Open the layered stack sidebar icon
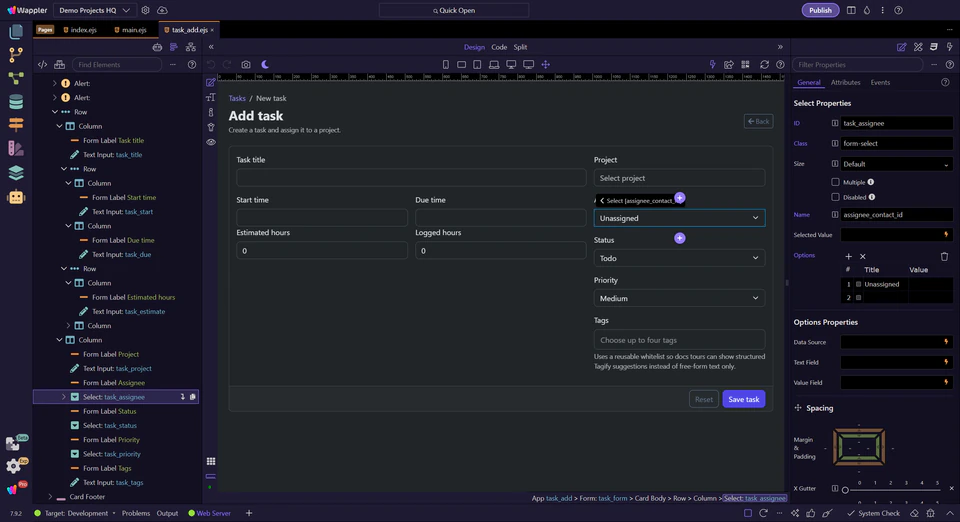960x522 pixels. pos(16,173)
